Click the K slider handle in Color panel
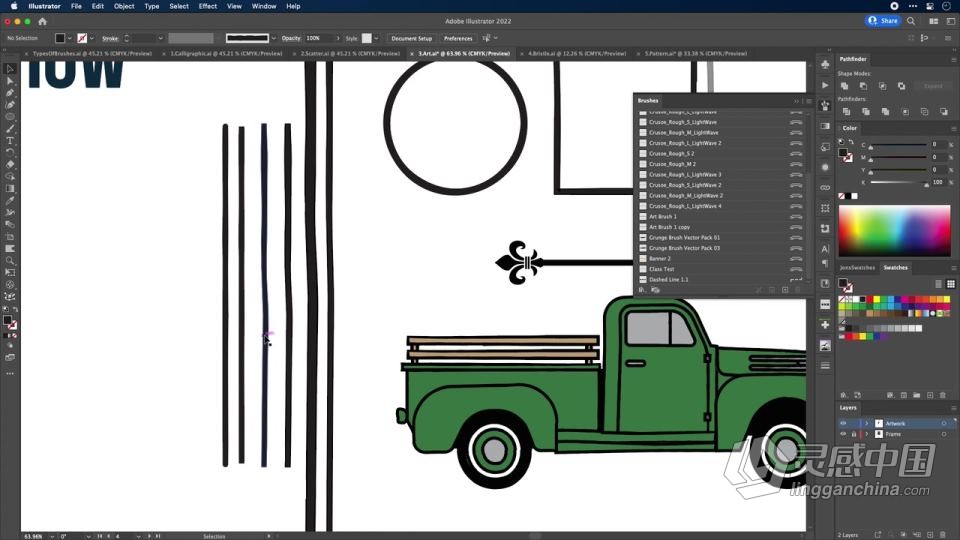 coord(926,184)
